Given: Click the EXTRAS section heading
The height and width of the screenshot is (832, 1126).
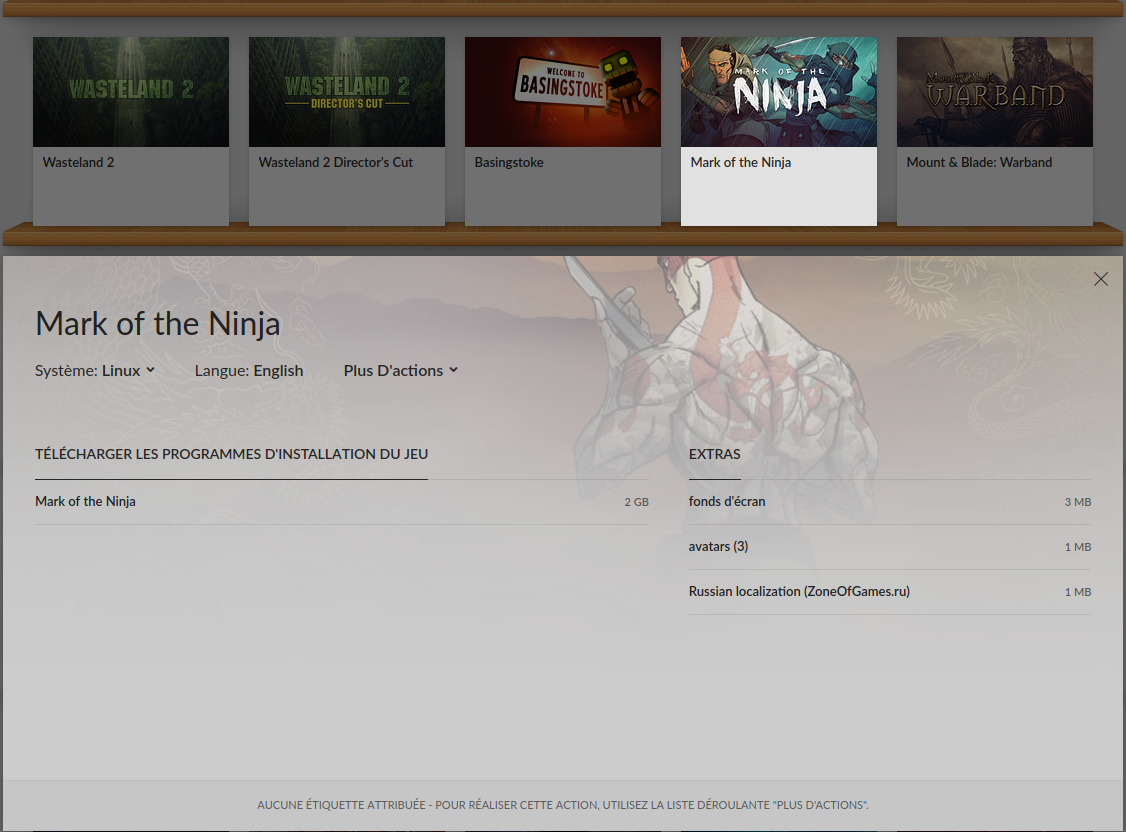Looking at the screenshot, I should [x=715, y=454].
